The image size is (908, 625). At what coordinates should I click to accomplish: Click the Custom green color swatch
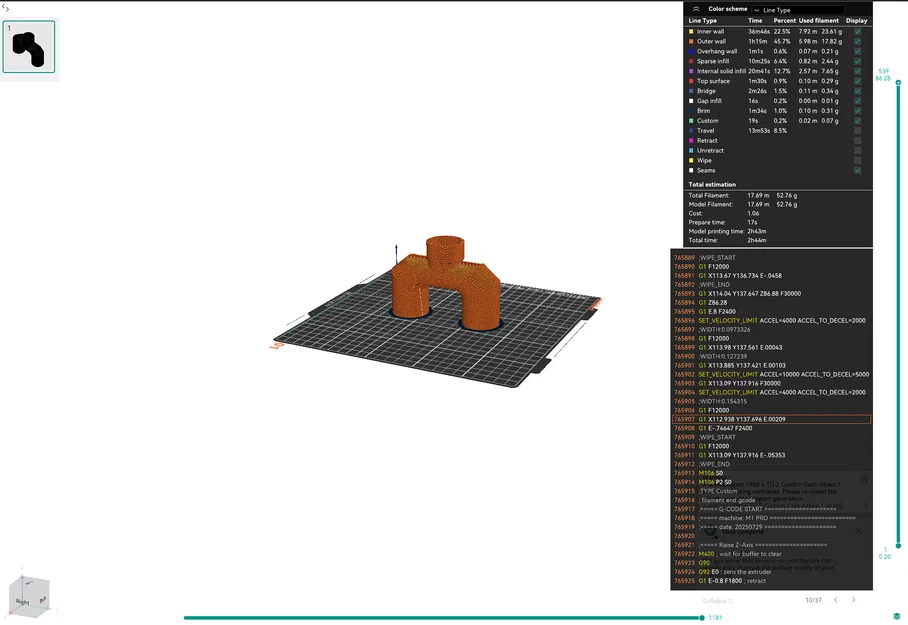[691, 120]
